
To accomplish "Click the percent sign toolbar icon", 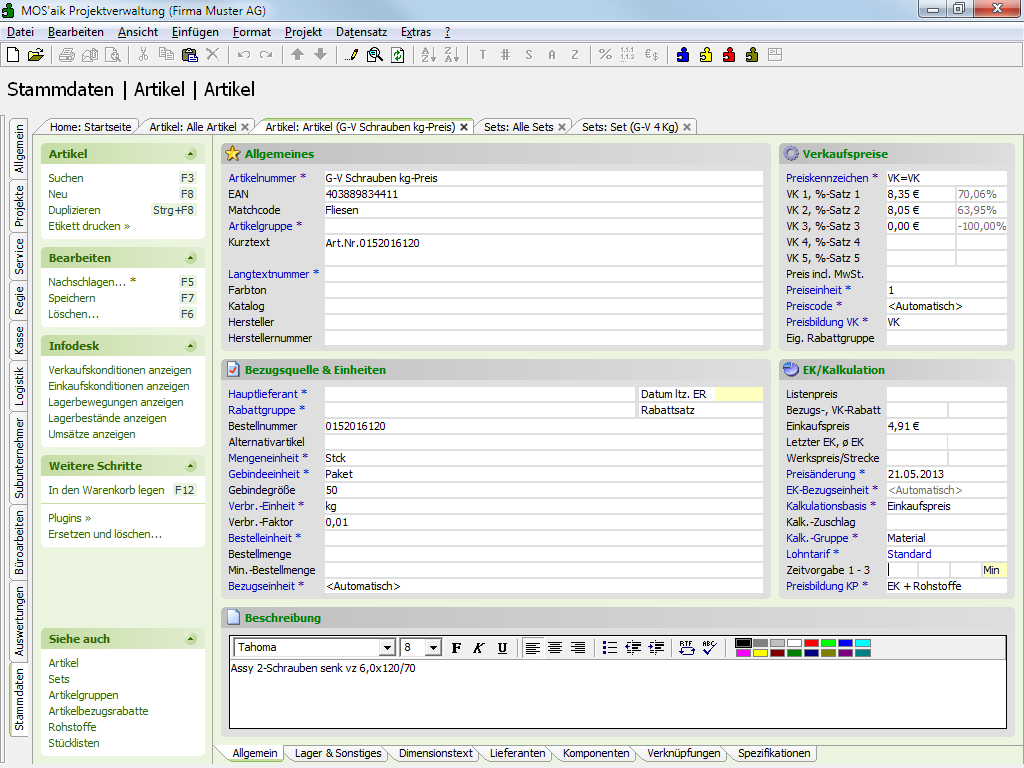I will [605, 55].
